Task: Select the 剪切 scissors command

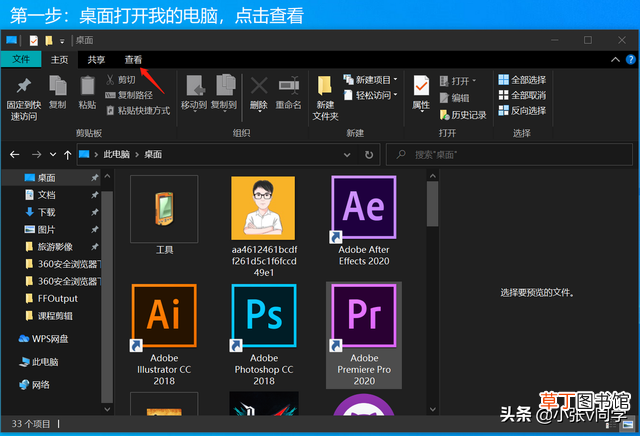Action: (x=121, y=80)
